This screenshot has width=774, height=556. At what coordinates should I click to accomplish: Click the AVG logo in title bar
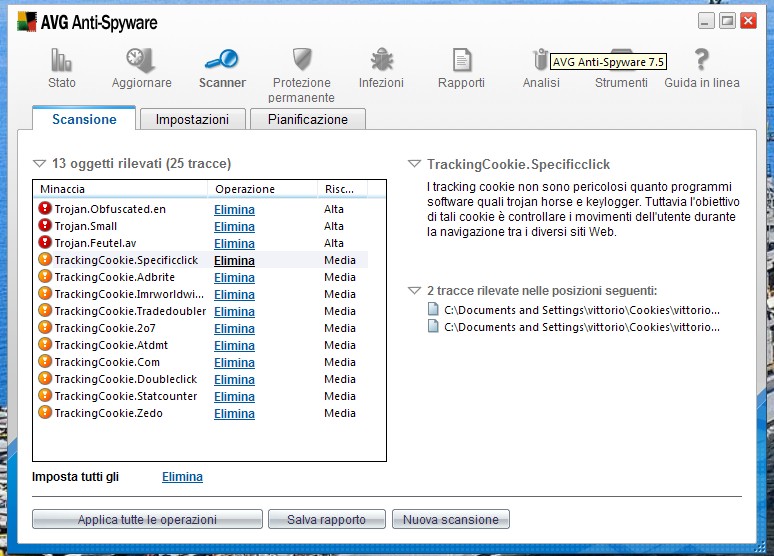(27, 22)
